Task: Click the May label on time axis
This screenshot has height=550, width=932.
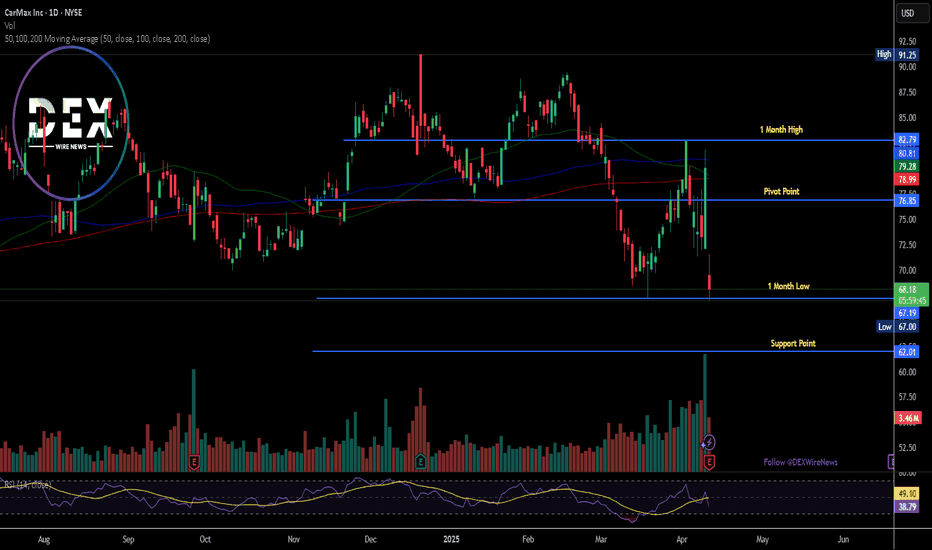Action: click(x=763, y=540)
